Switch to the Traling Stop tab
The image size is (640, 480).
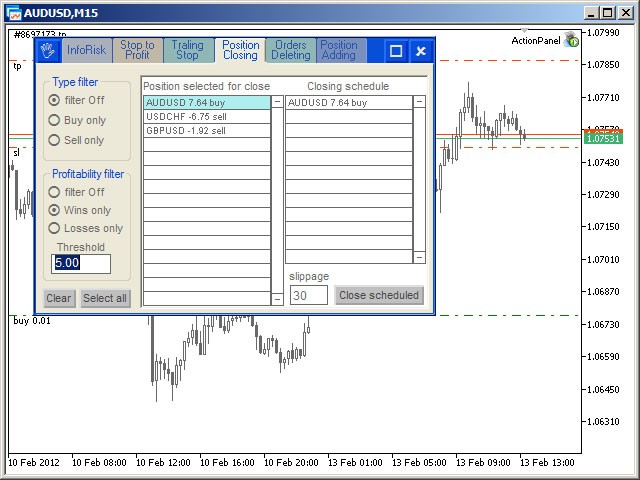click(x=188, y=50)
